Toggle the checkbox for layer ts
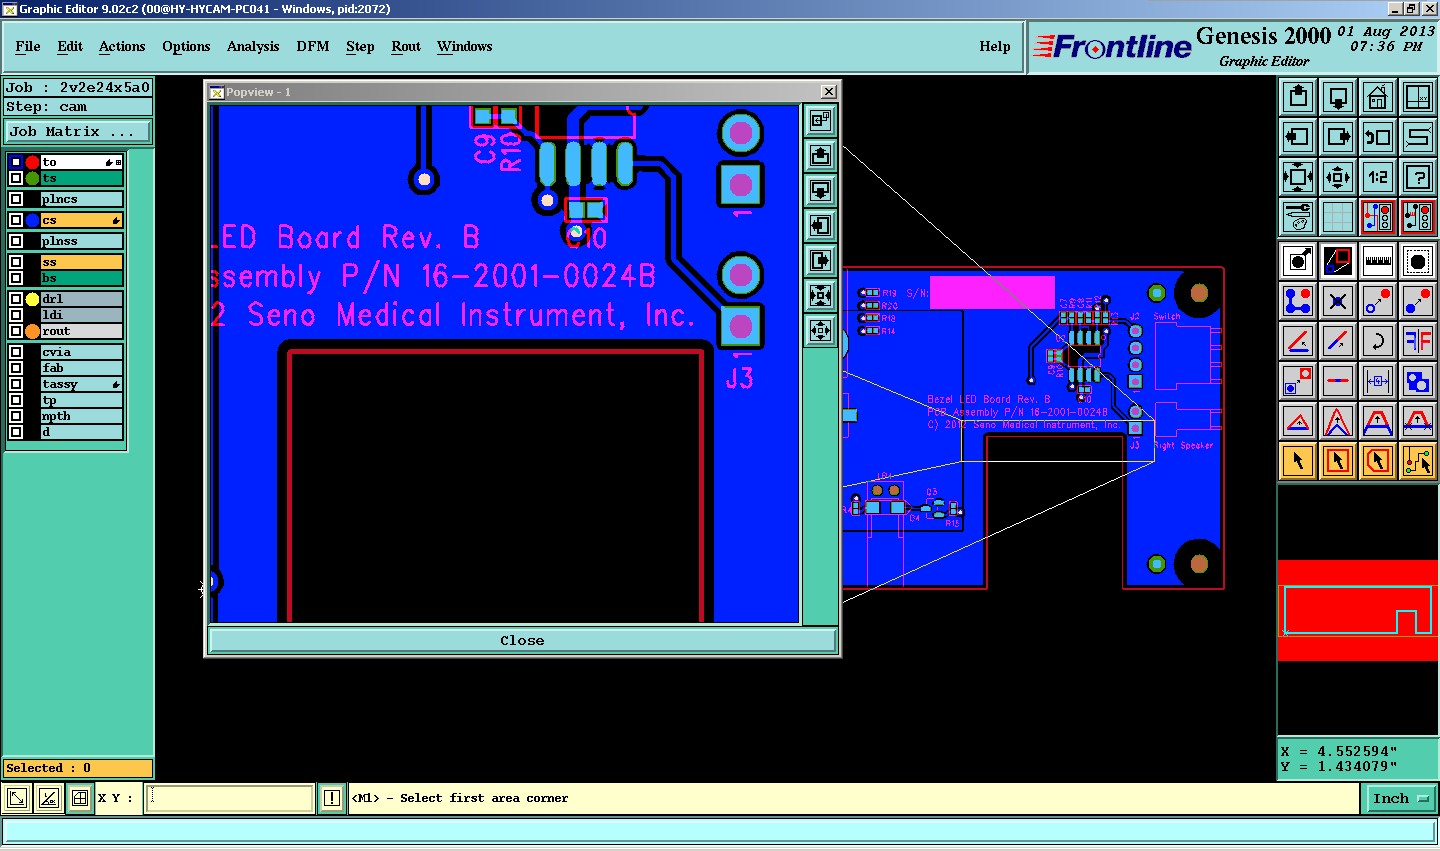The height and width of the screenshot is (851, 1440). click(16, 178)
